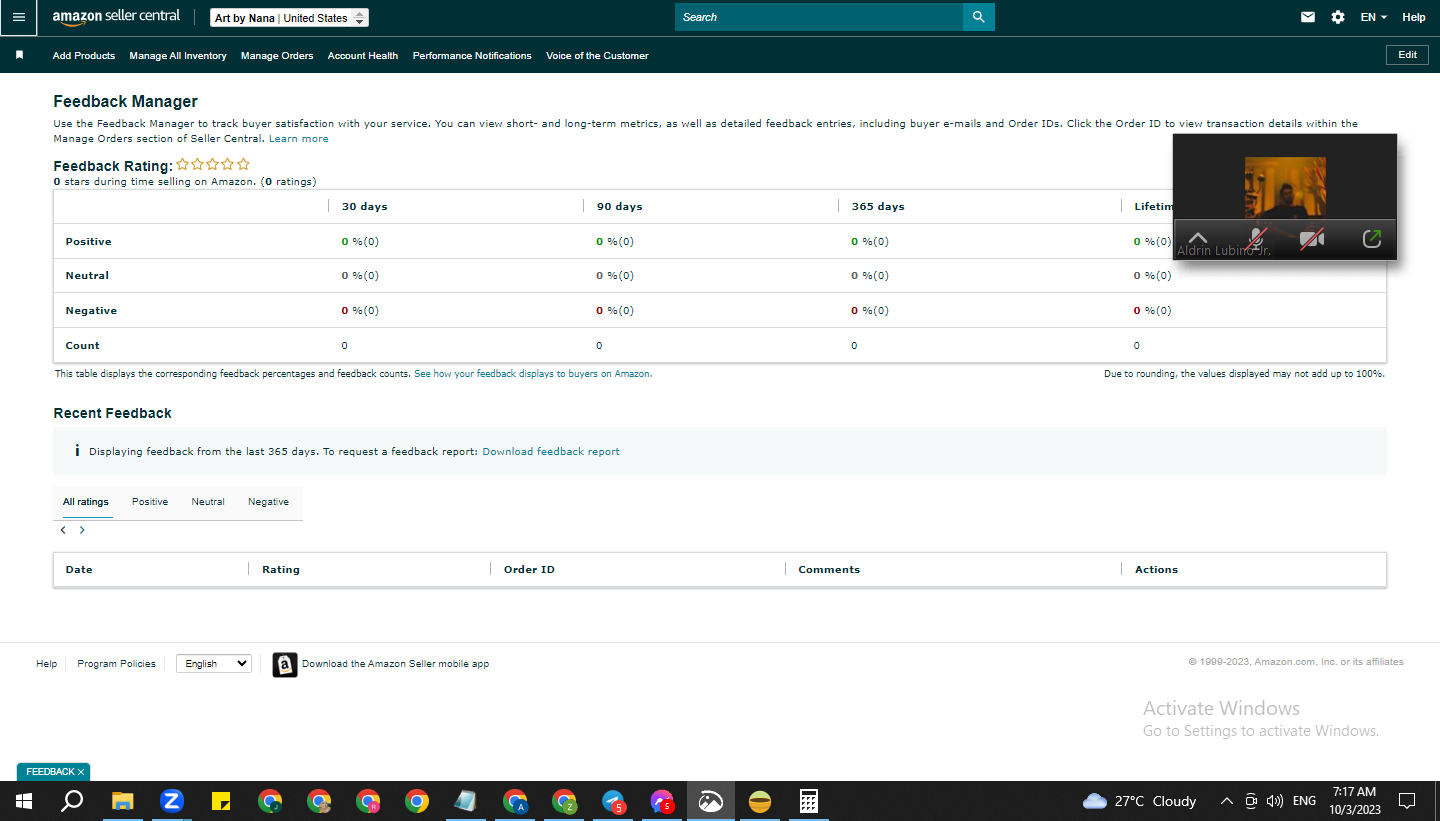The height and width of the screenshot is (821, 1440).
Task: Open 'See how your feedback displays' link
Action: click(533, 374)
